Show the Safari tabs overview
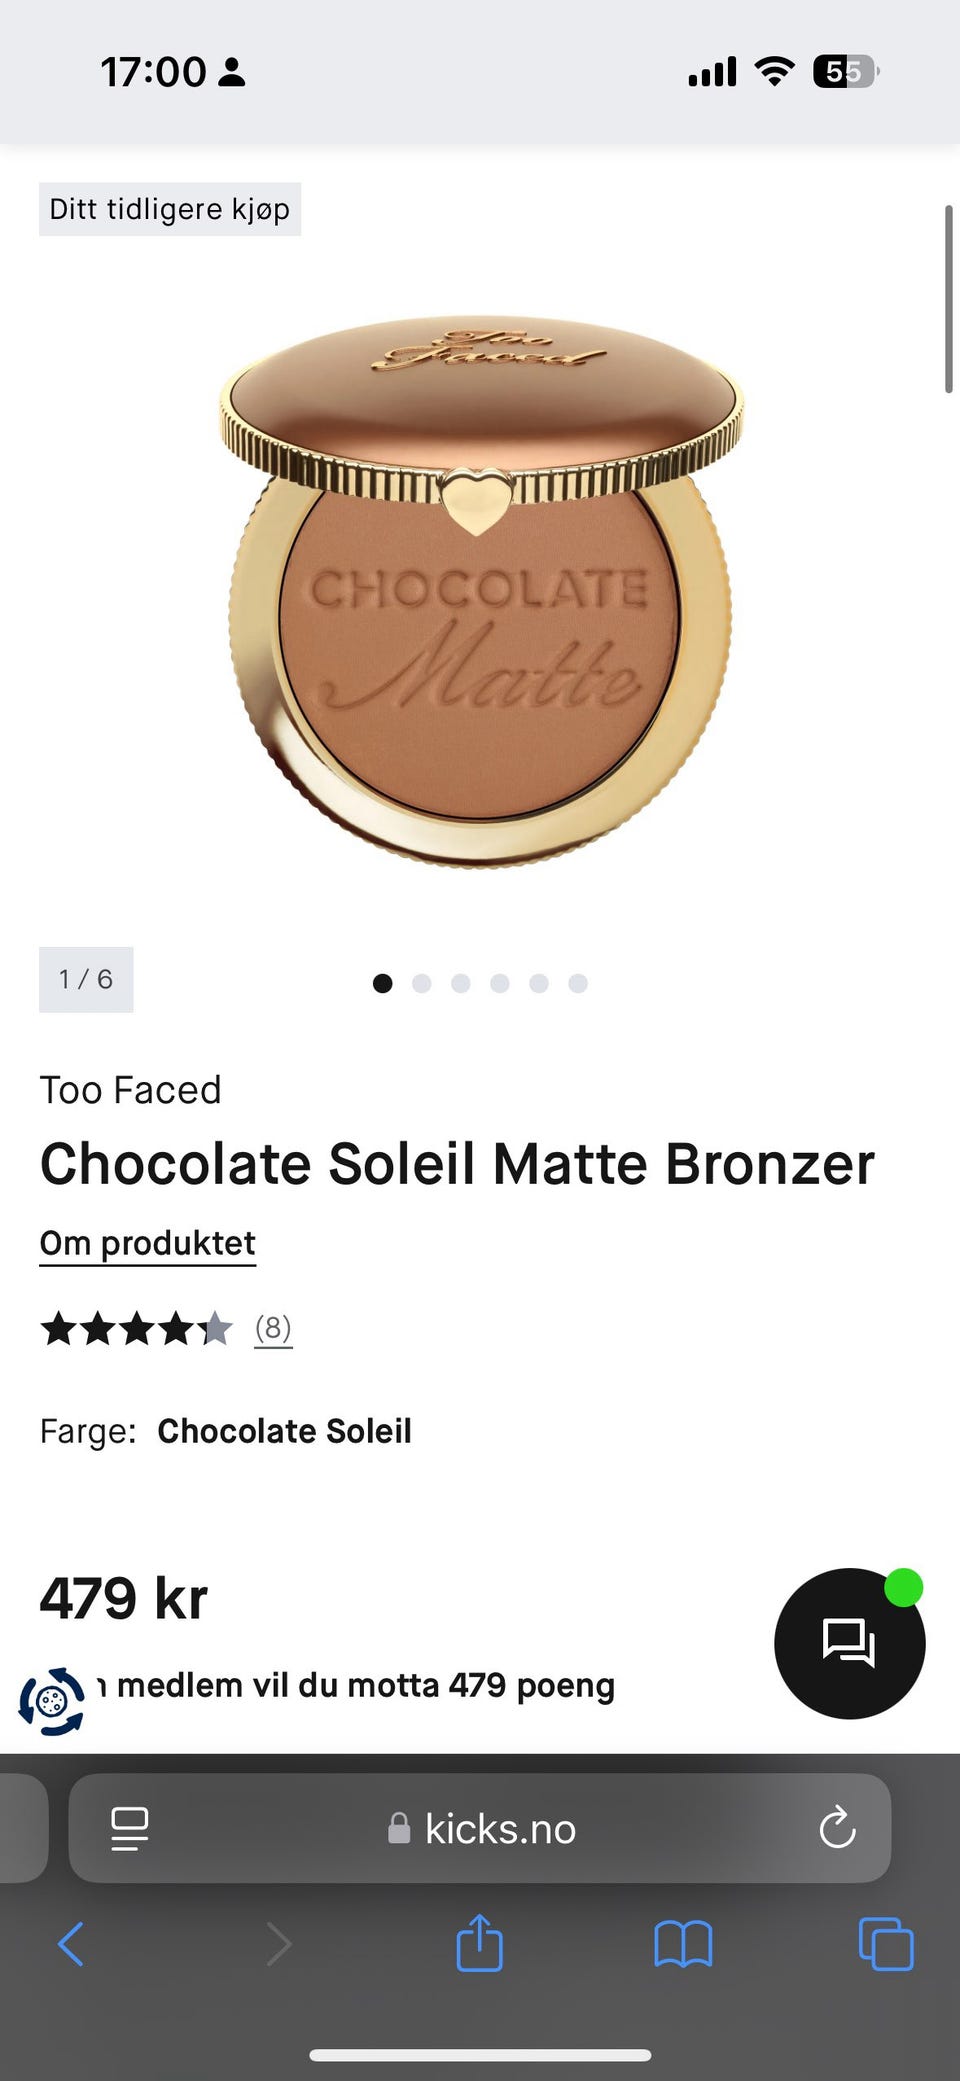The image size is (960, 2081). point(886,1944)
